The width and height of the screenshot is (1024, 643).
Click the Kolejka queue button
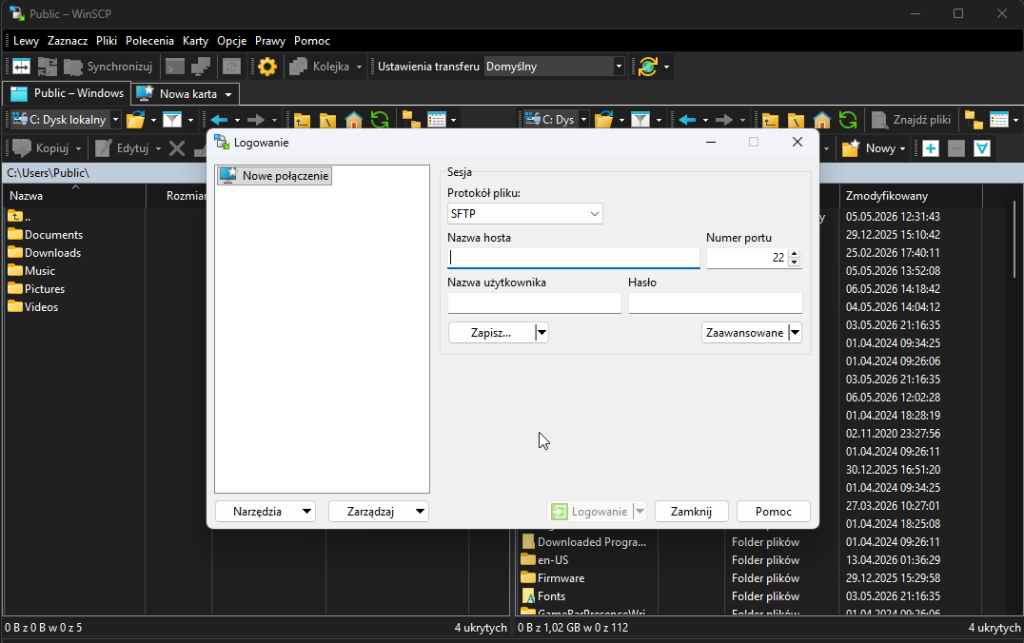(x=320, y=67)
